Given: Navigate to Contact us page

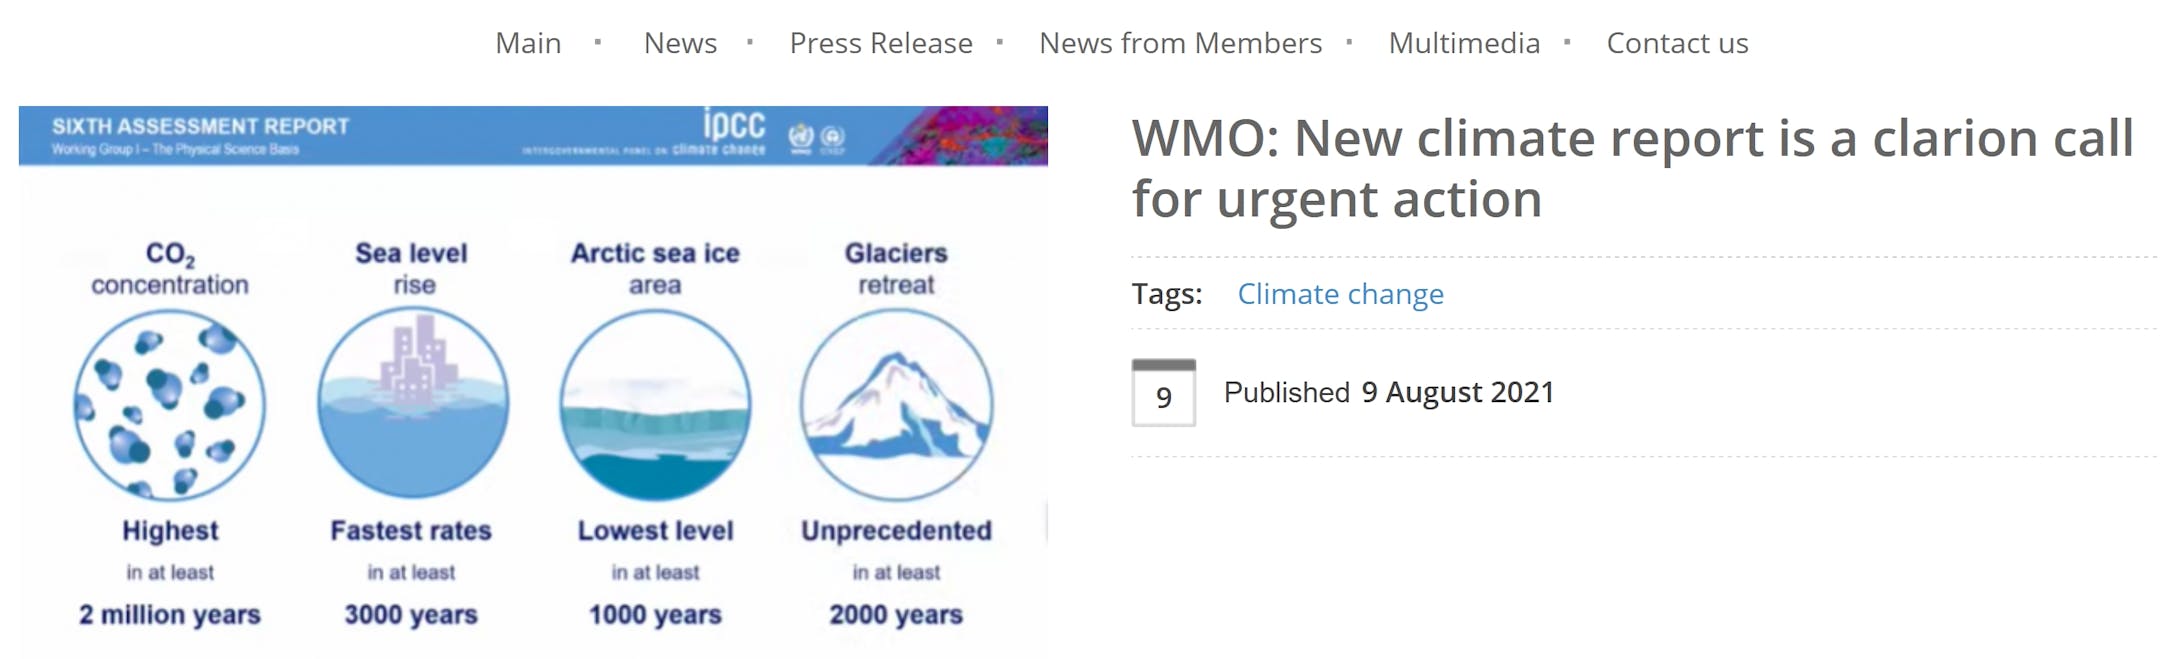Looking at the screenshot, I should [1677, 43].
